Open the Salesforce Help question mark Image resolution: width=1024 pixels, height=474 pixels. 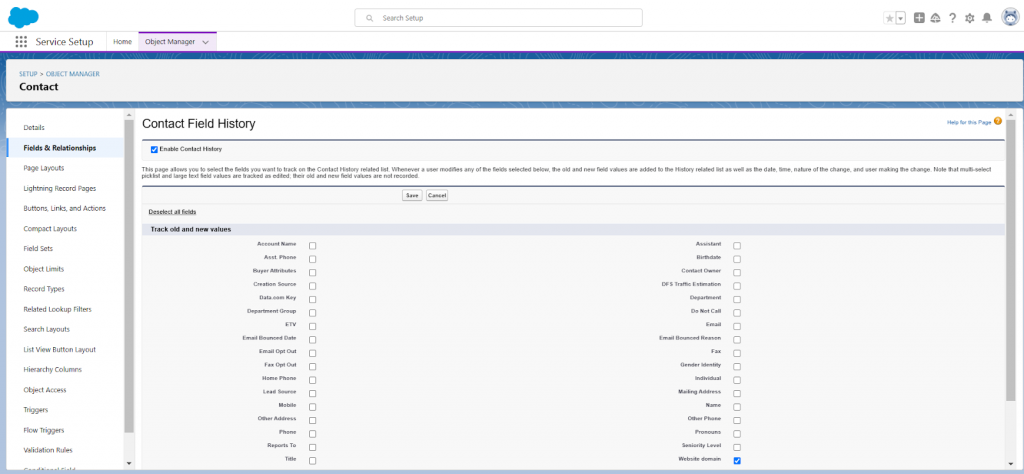click(952, 18)
